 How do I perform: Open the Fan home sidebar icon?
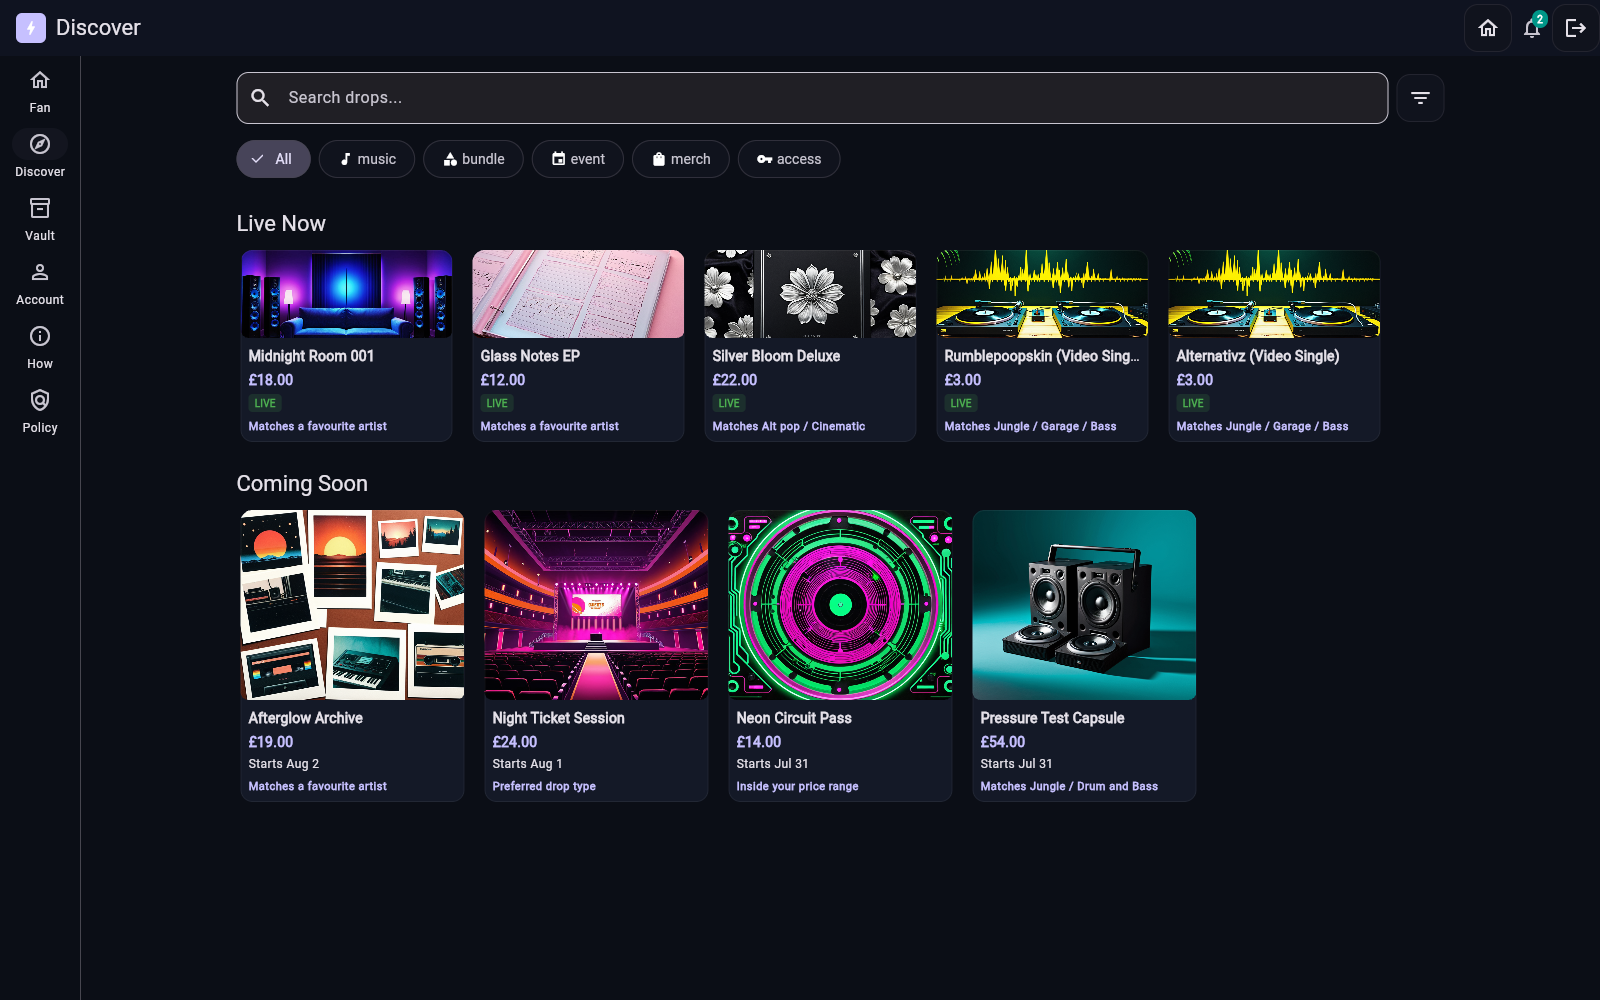[40, 80]
